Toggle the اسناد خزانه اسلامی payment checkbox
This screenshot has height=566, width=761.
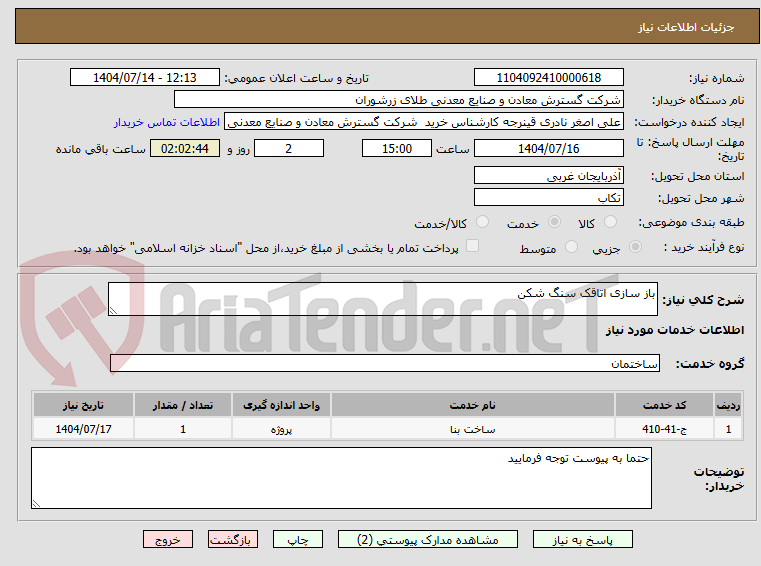pyautogui.click(x=472, y=246)
